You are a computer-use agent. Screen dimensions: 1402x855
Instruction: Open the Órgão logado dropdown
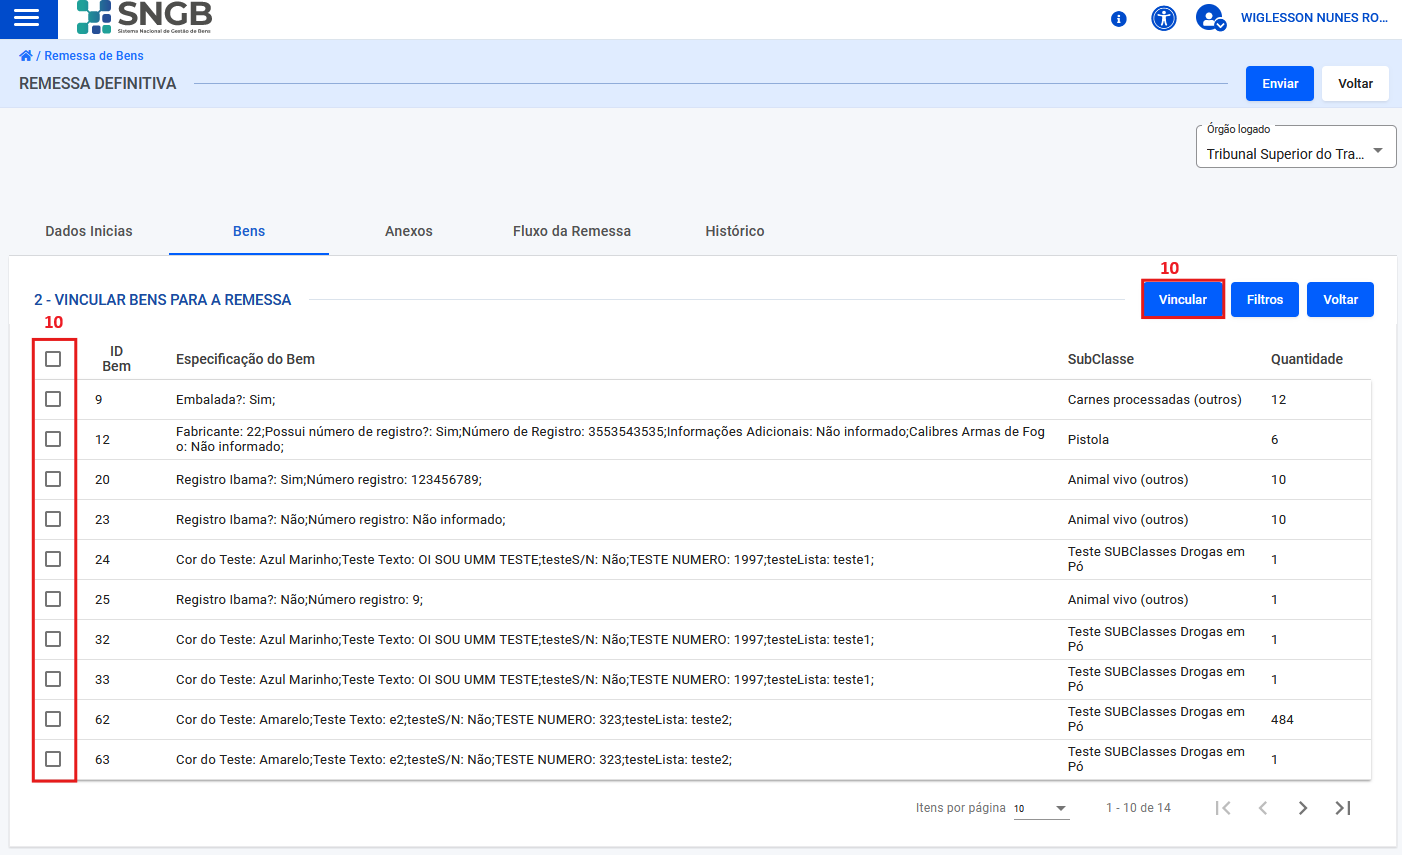click(x=1296, y=147)
